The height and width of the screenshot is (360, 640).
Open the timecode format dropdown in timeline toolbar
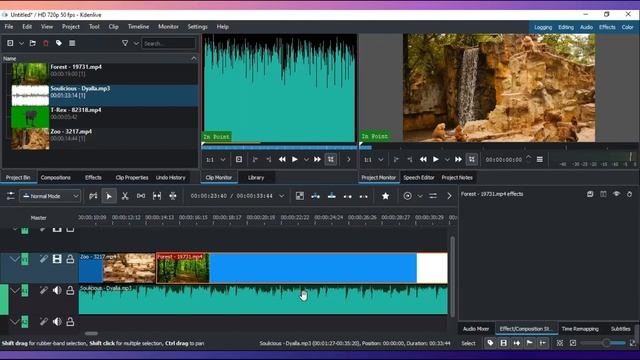coord(282,196)
